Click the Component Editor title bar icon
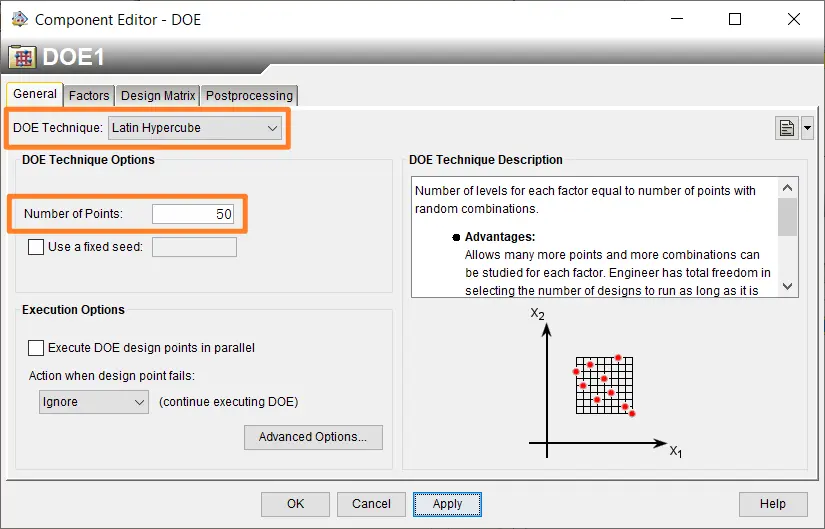Screen dimensions: 825x529 [x=19, y=19]
